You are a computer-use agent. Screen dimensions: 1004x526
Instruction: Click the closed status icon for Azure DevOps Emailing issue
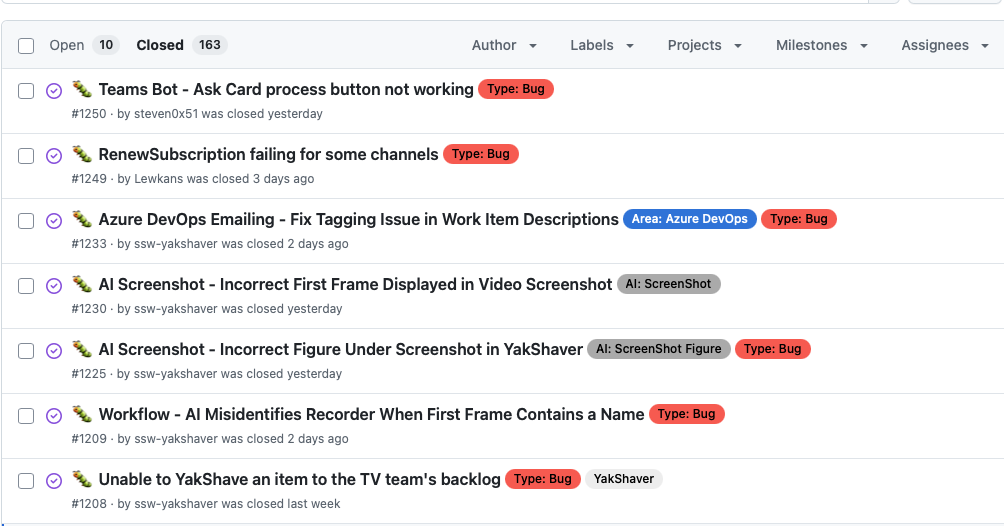tap(54, 221)
